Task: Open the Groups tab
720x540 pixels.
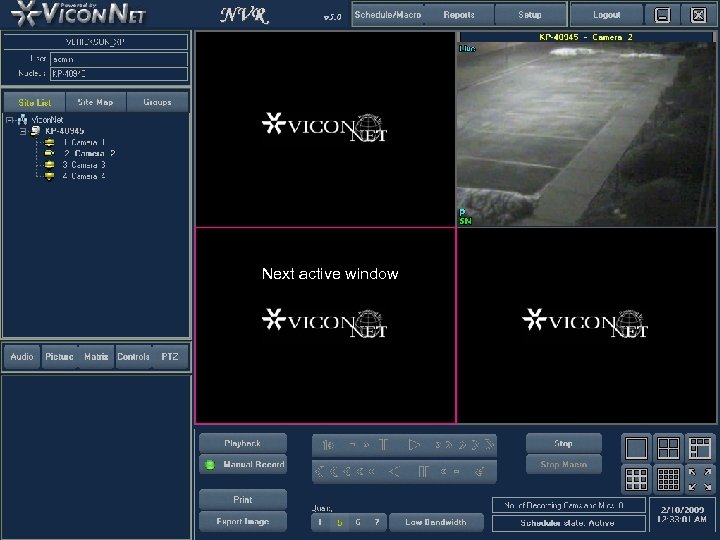Action: coord(157,102)
